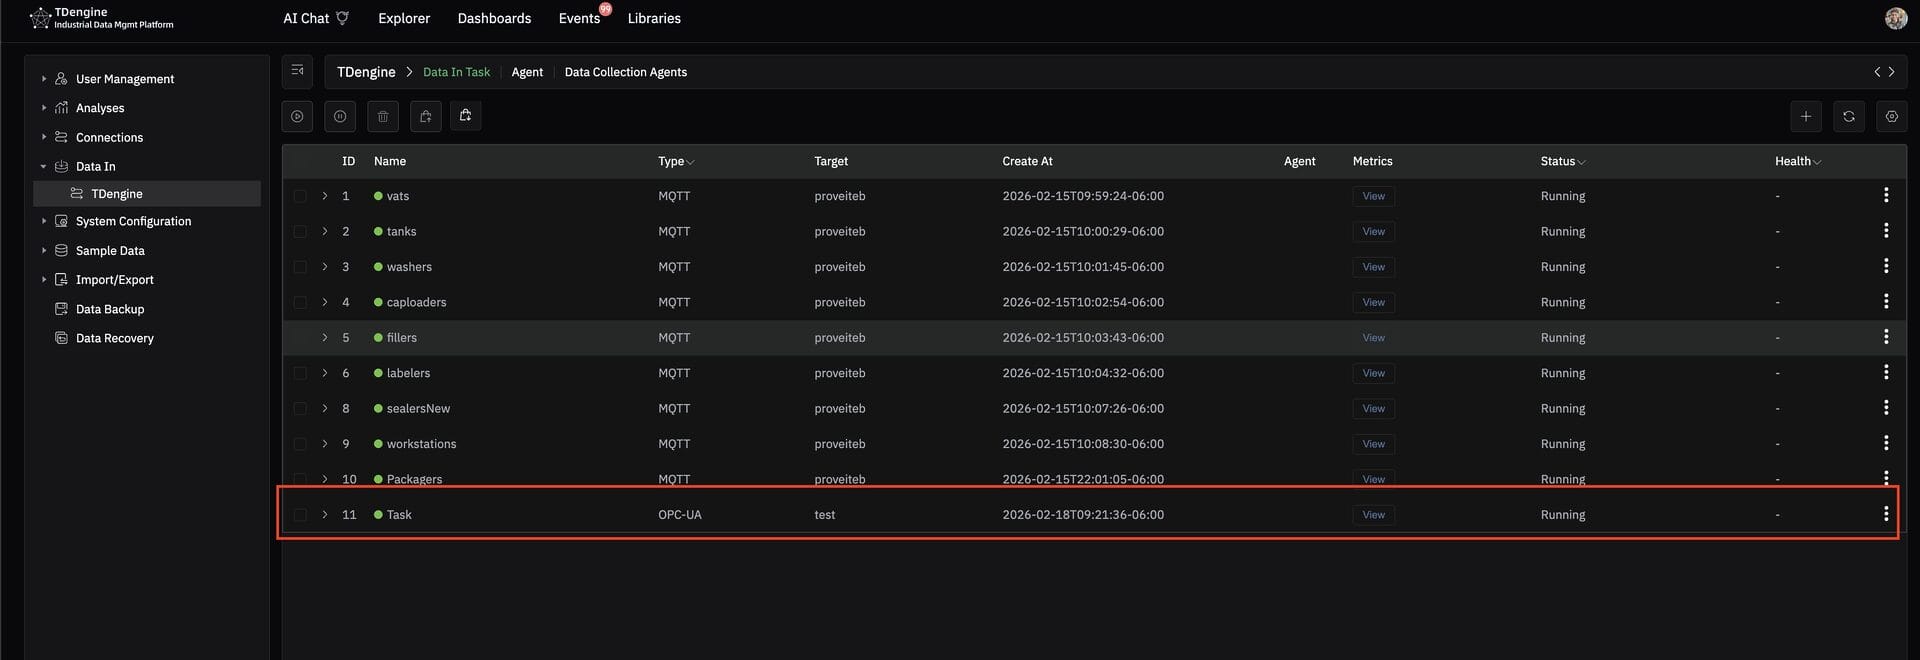Click the trash delete icon in toolbar
Viewport: 1920px width, 660px height.
pos(383,117)
